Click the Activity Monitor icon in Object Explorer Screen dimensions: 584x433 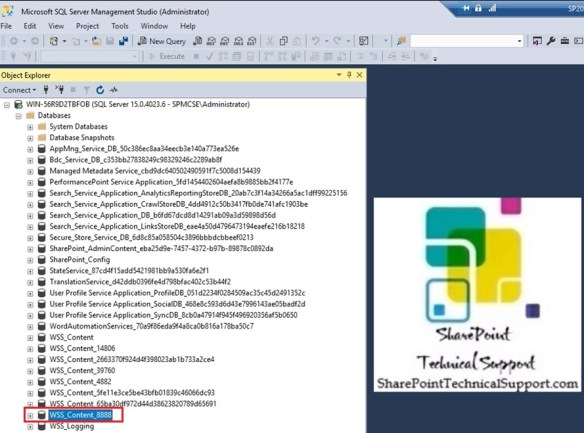(x=114, y=90)
